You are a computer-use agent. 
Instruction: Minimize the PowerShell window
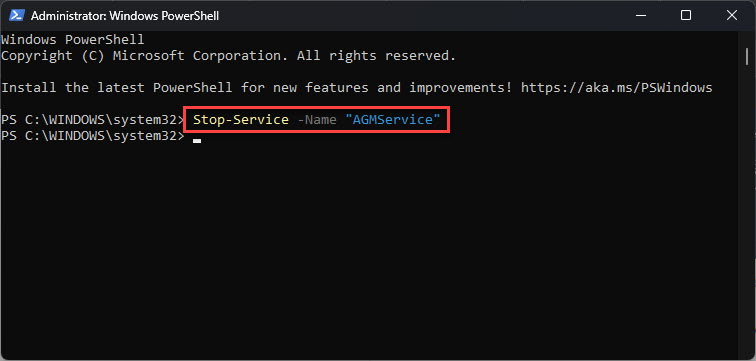(640, 15)
